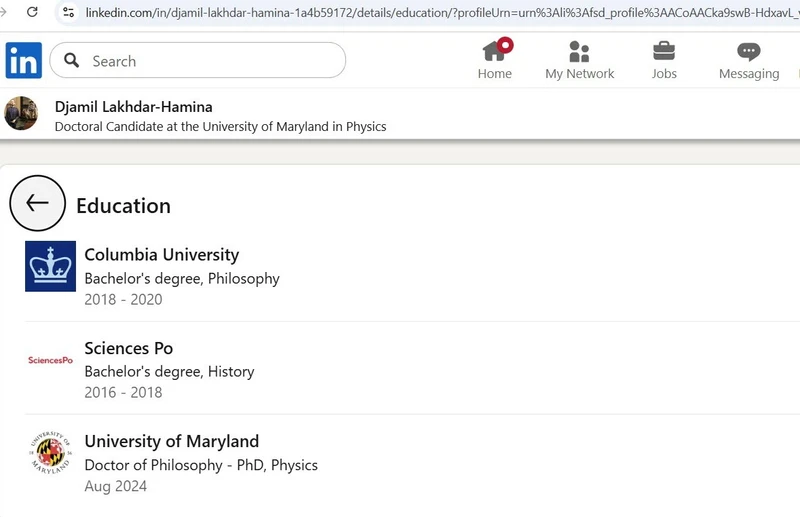800x517 pixels.
Task: Go to Home in navigation bar
Action: (494, 60)
